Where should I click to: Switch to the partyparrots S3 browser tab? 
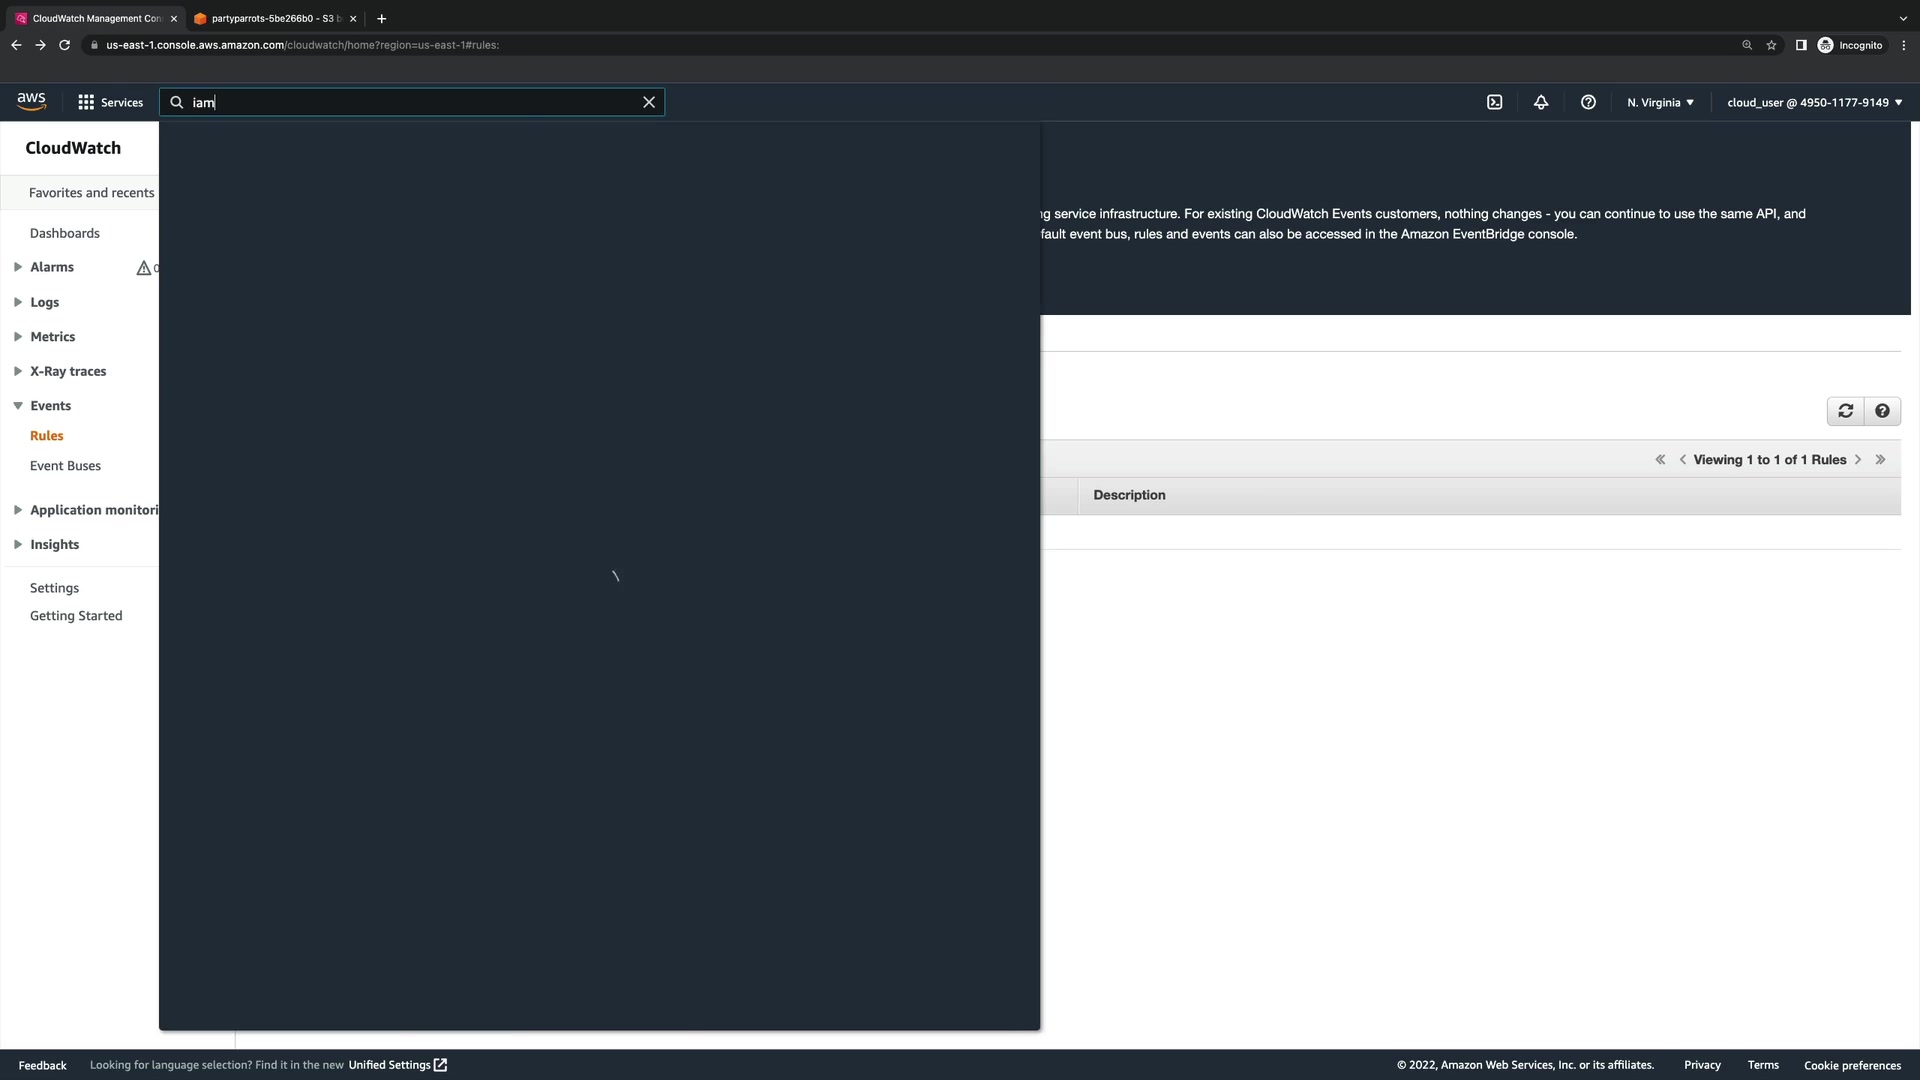tap(270, 18)
